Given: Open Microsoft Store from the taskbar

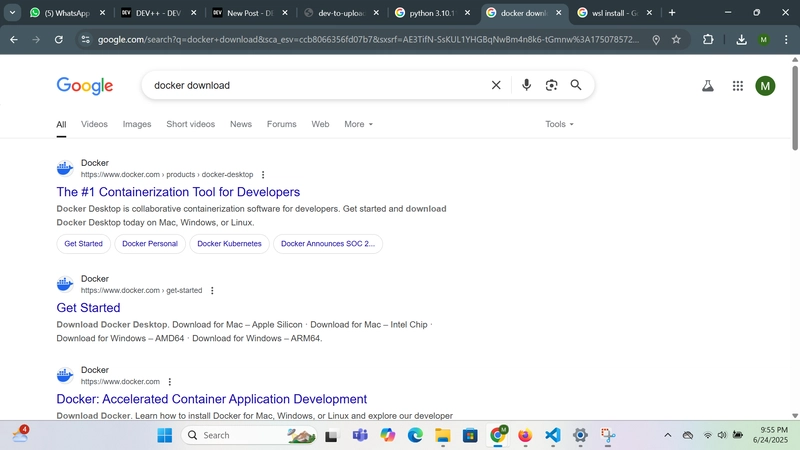Looking at the screenshot, I should point(470,435).
